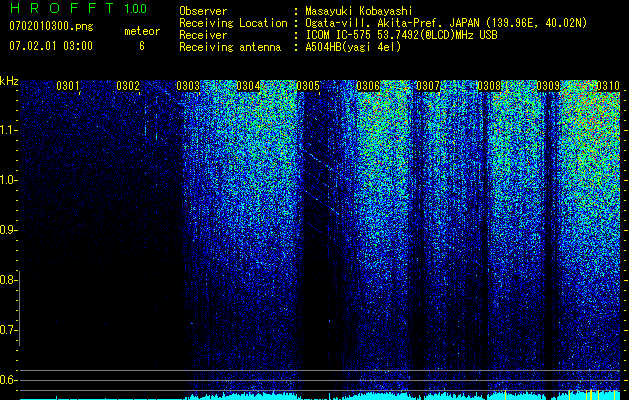Click the 0.6 kHz axis label

(x=8, y=380)
